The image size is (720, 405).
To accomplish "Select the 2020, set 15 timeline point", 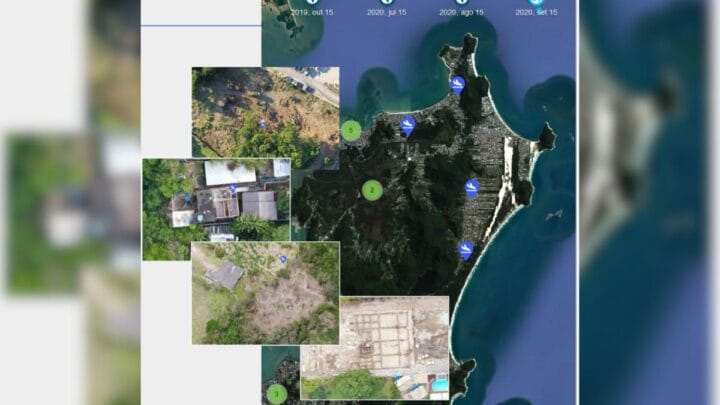I will pyautogui.click(x=537, y=3).
